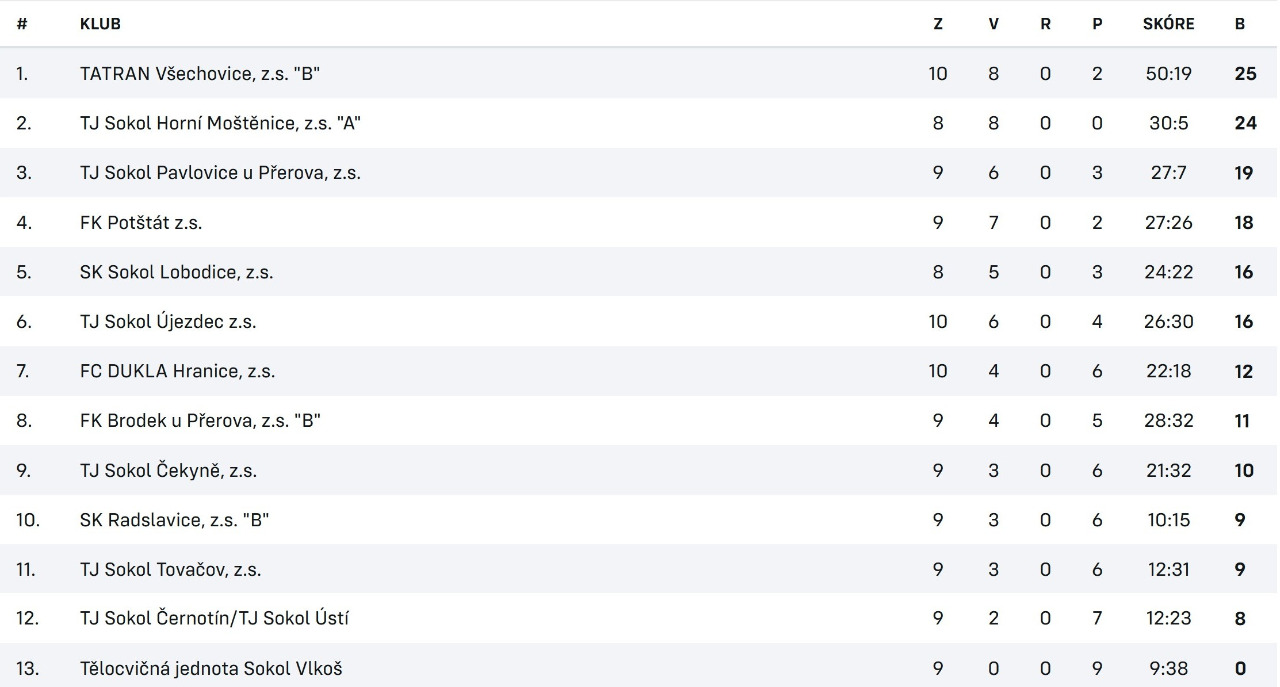
Task: Click TJ Sokol Újezdec z.s. club name
Action: [x=168, y=321]
